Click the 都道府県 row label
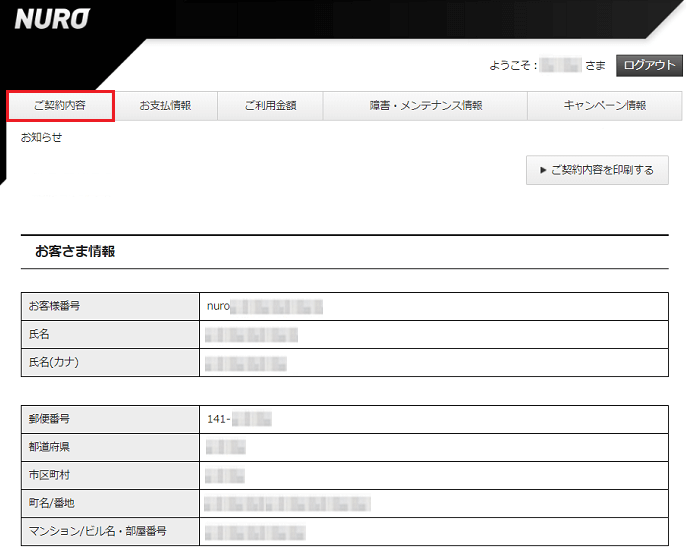Viewport: 690px width, 550px height. (x=49, y=447)
